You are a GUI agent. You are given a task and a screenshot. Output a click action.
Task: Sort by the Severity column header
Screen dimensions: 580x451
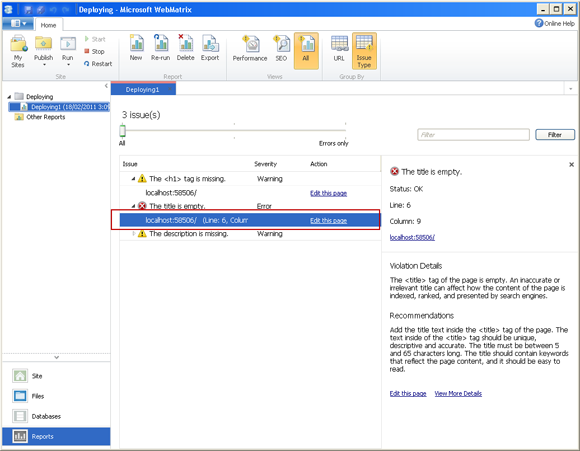point(266,164)
